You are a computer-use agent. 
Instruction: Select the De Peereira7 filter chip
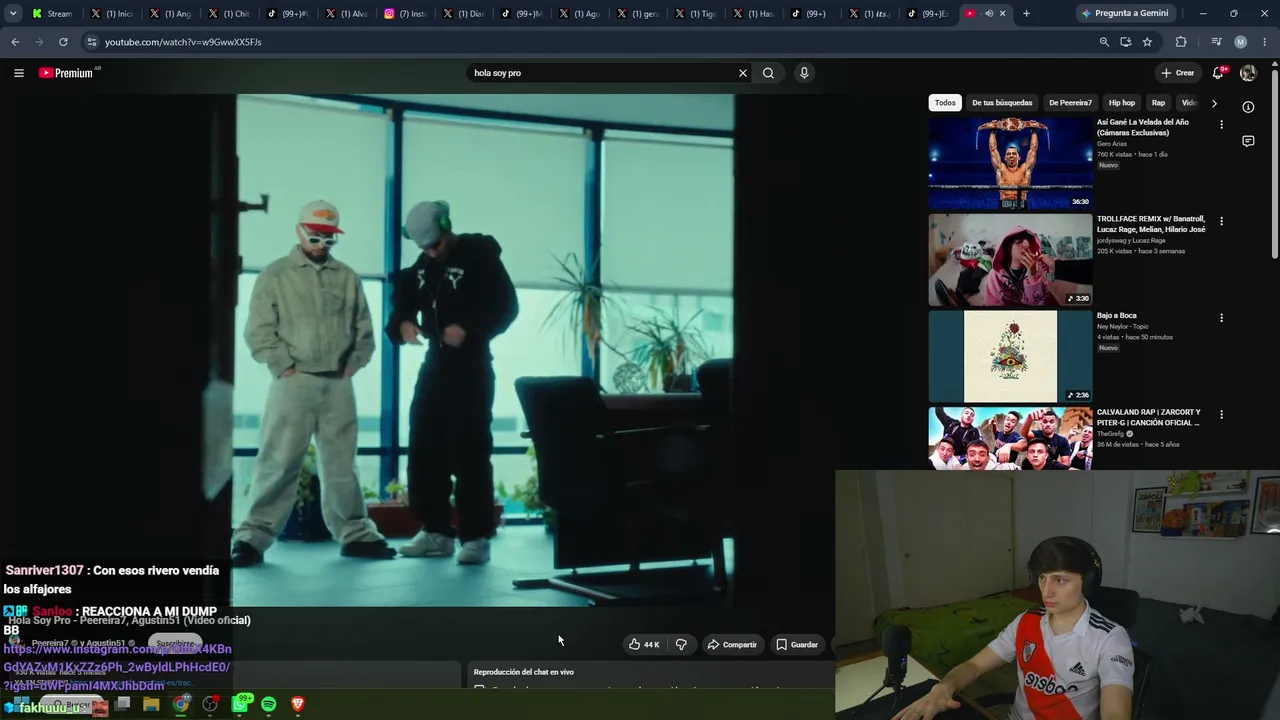click(1070, 103)
